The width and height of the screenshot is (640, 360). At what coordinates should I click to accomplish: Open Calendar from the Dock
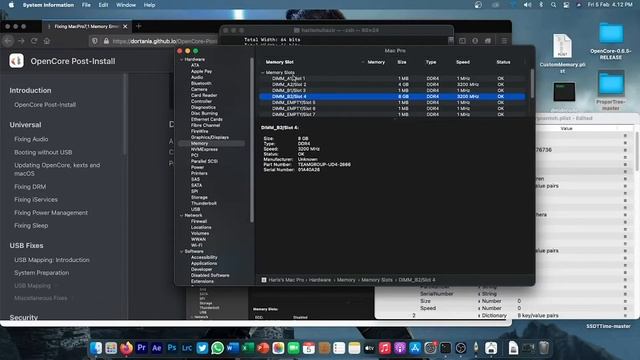[x=309, y=348]
